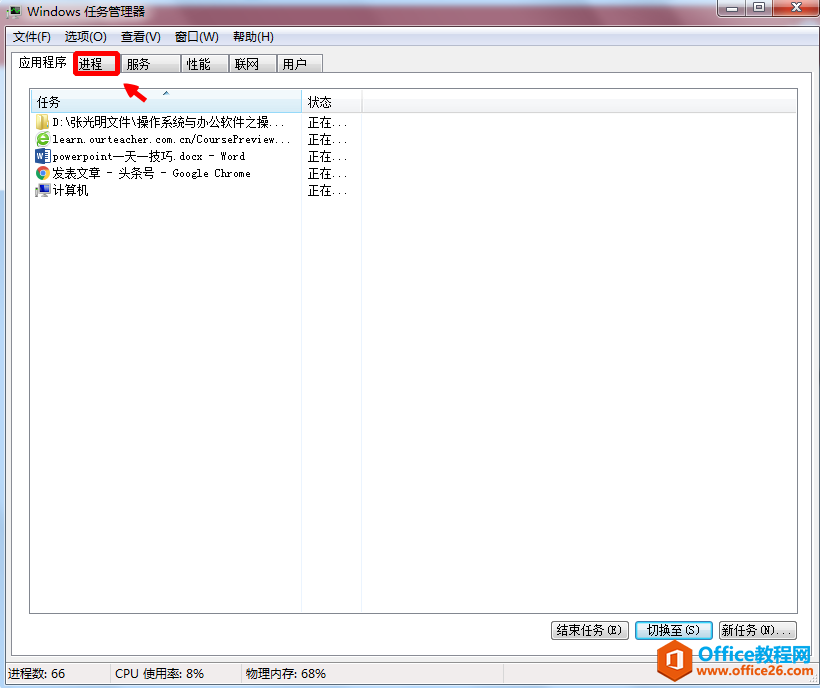Maximize the Task Manager window

758,8
